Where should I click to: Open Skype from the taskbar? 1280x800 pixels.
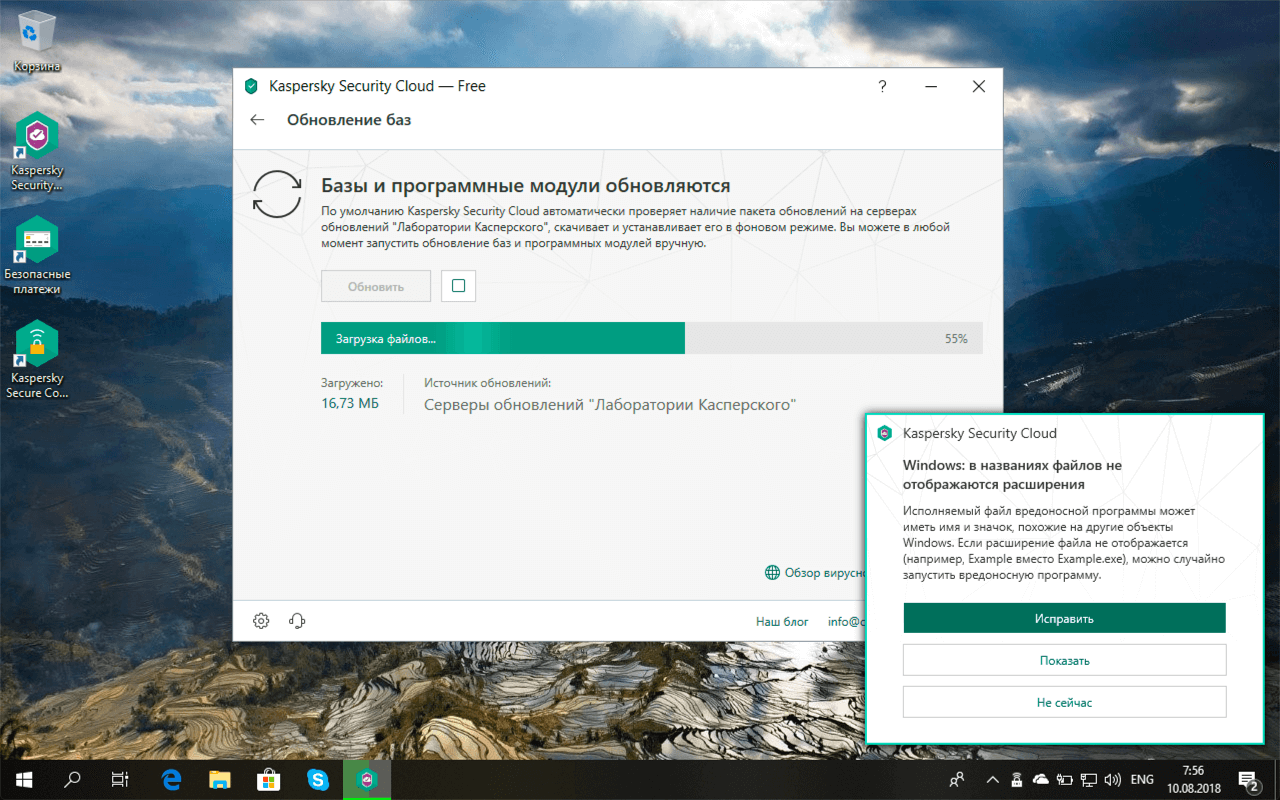tap(318, 779)
